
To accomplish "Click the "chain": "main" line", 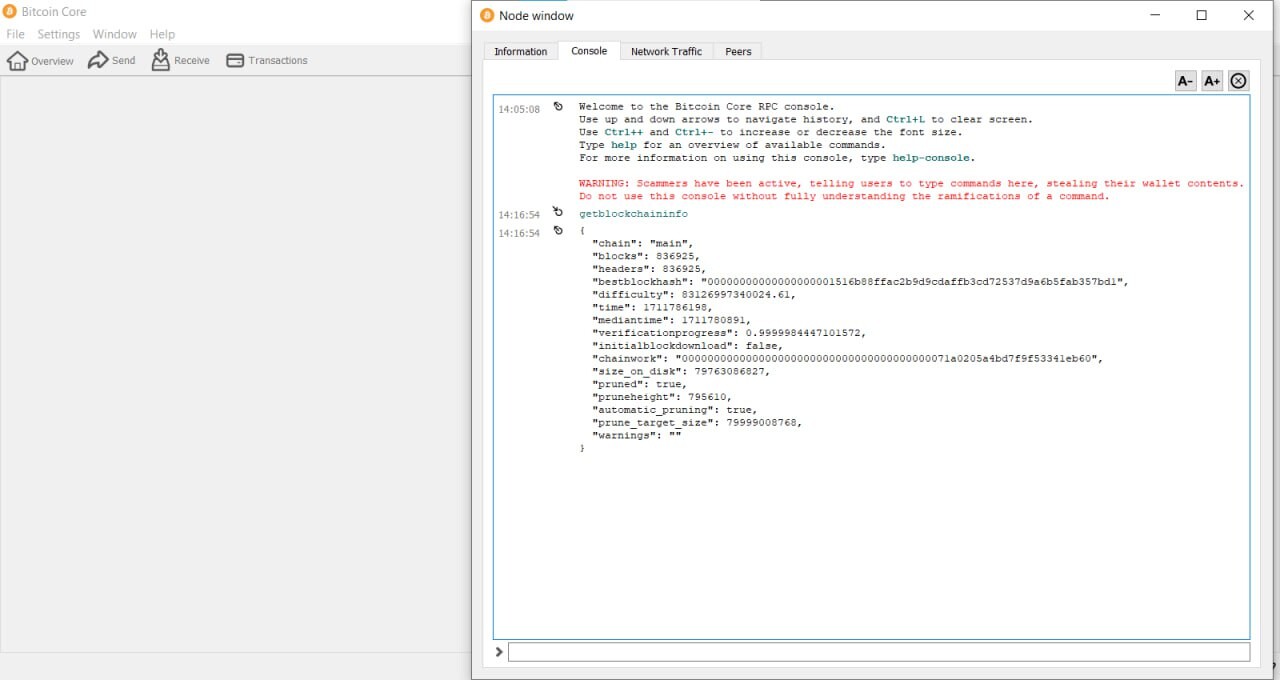I will coord(642,243).
